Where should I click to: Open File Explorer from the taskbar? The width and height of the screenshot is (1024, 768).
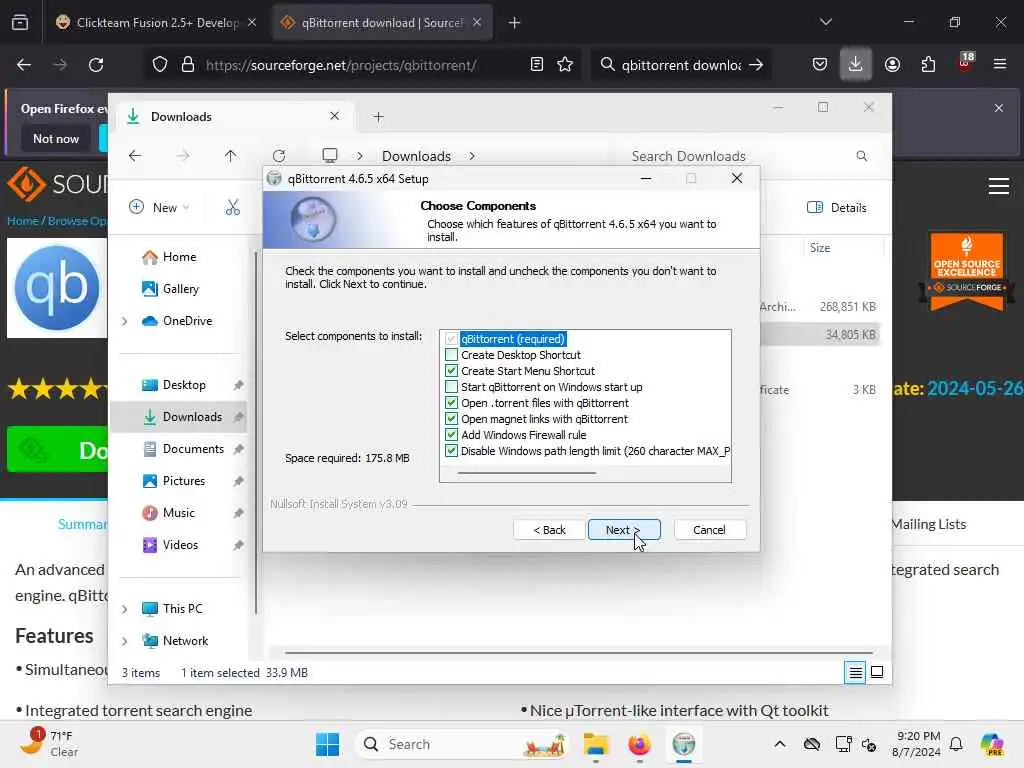click(596, 744)
